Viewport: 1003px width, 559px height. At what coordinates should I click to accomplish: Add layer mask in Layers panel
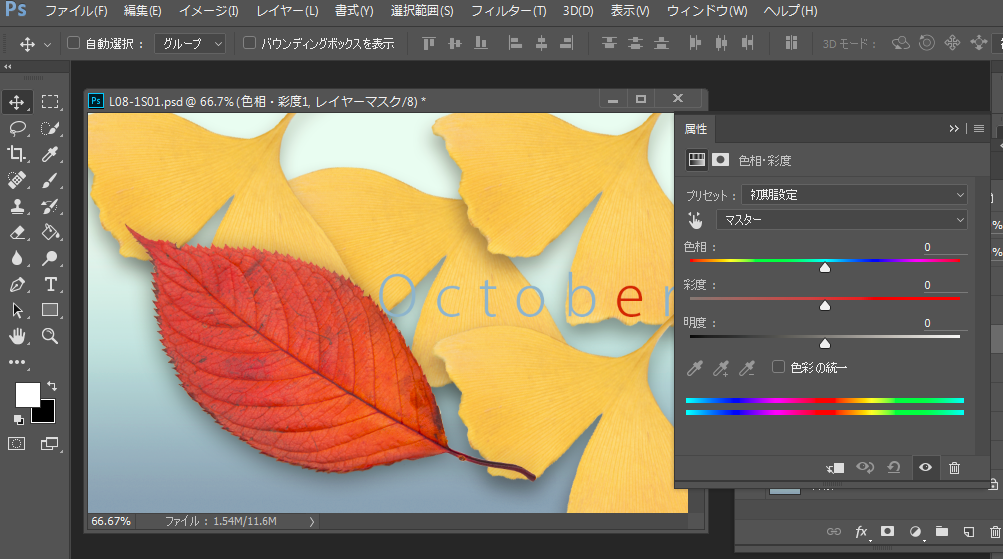(887, 531)
